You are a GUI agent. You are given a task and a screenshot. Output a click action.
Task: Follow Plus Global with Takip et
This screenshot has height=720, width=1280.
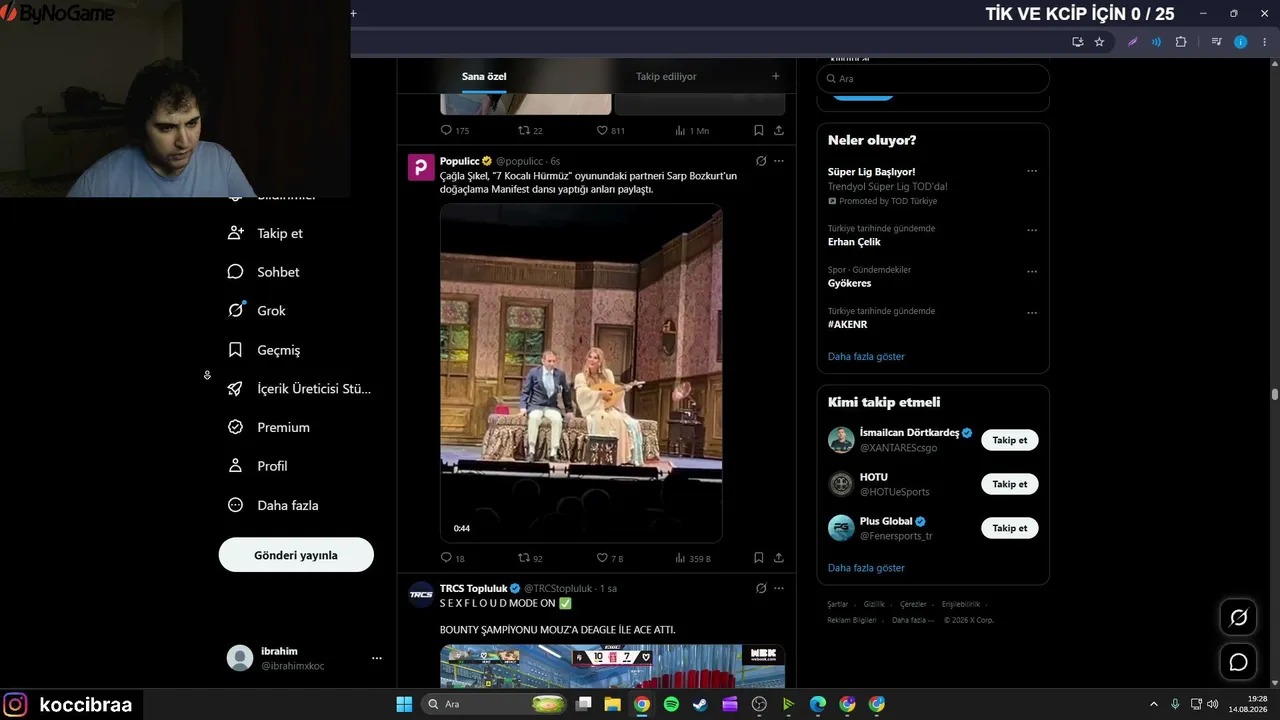click(x=1010, y=528)
